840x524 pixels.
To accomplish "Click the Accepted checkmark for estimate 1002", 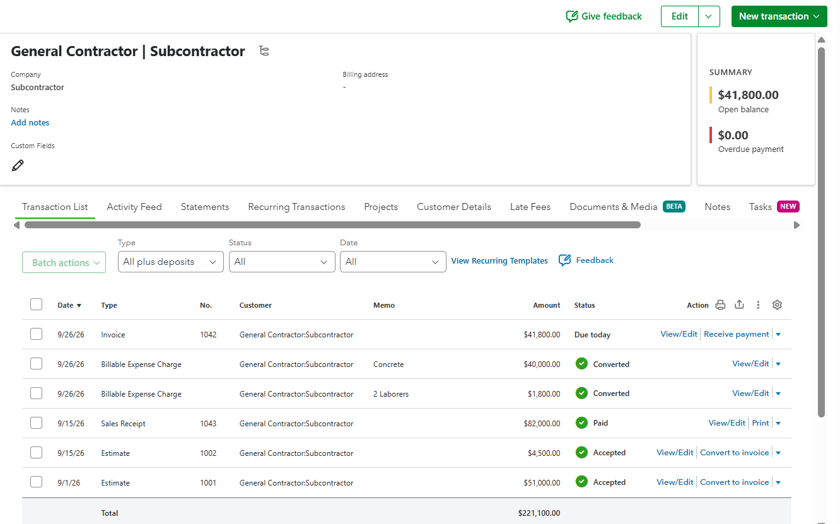I will (x=581, y=452).
